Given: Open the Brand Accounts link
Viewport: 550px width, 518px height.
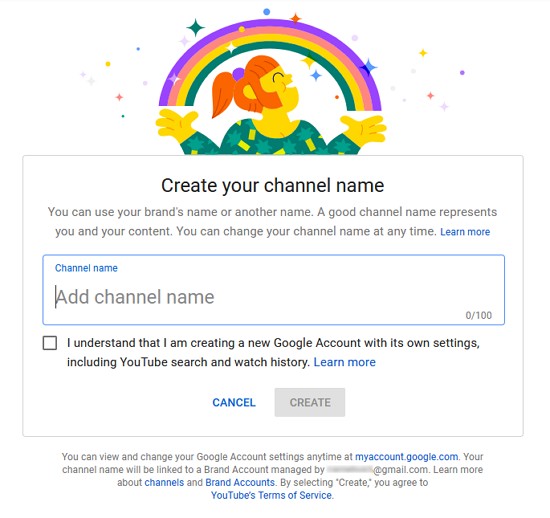Looking at the screenshot, I should pos(240,482).
